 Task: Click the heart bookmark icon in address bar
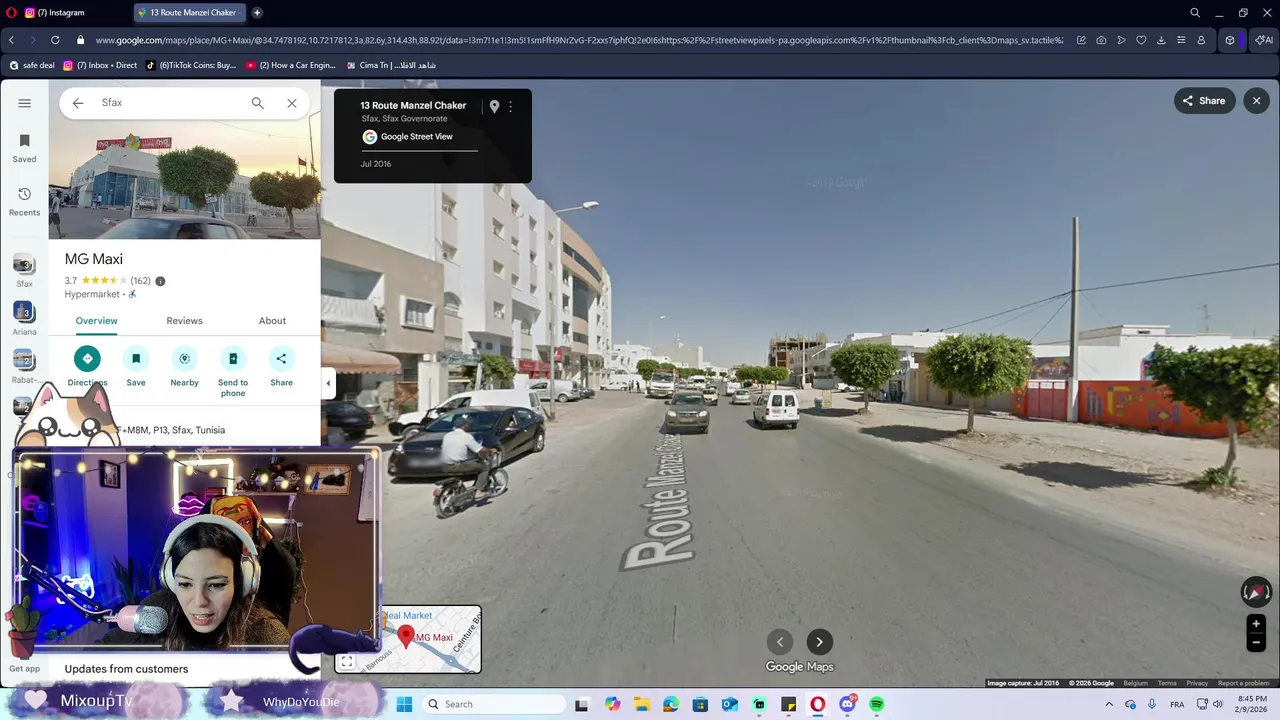(x=1141, y=40)
